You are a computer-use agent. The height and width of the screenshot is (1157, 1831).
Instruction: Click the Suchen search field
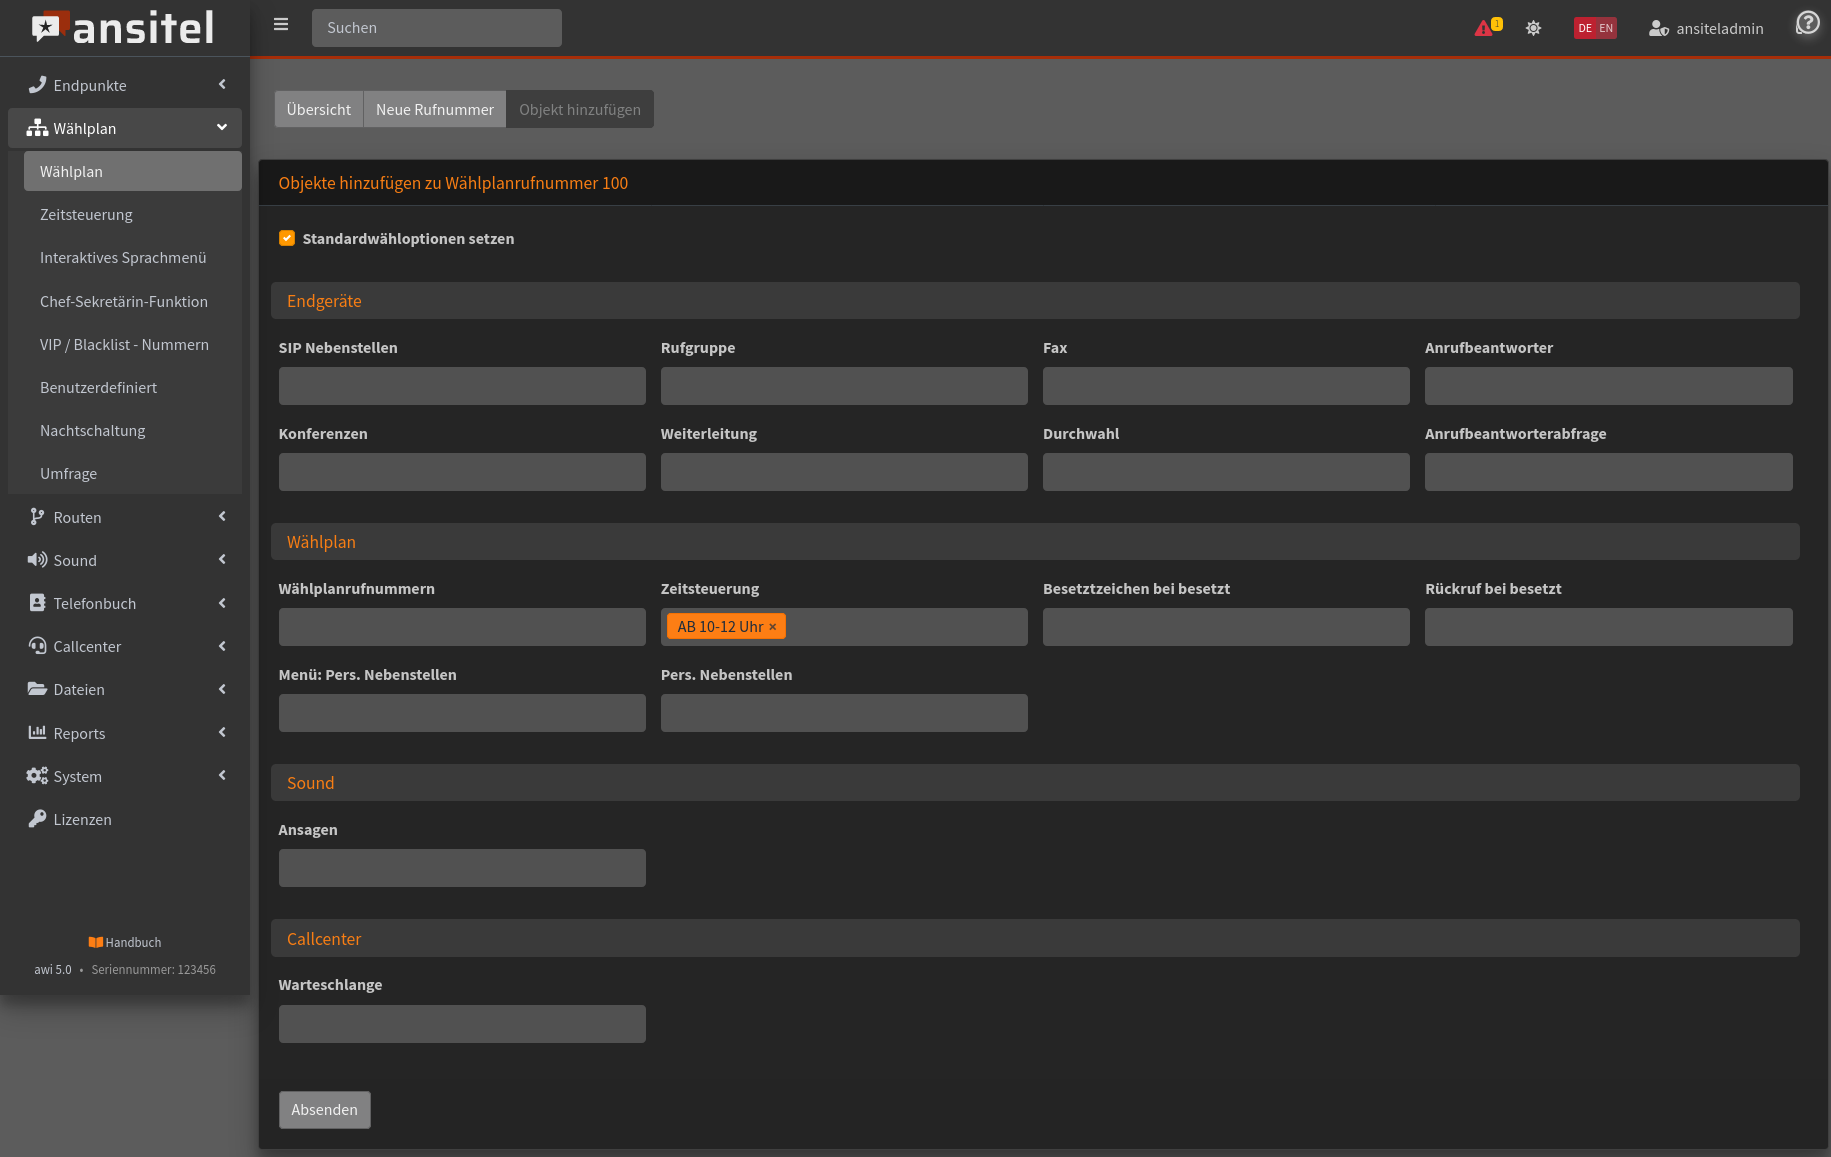tap(436, 28)
